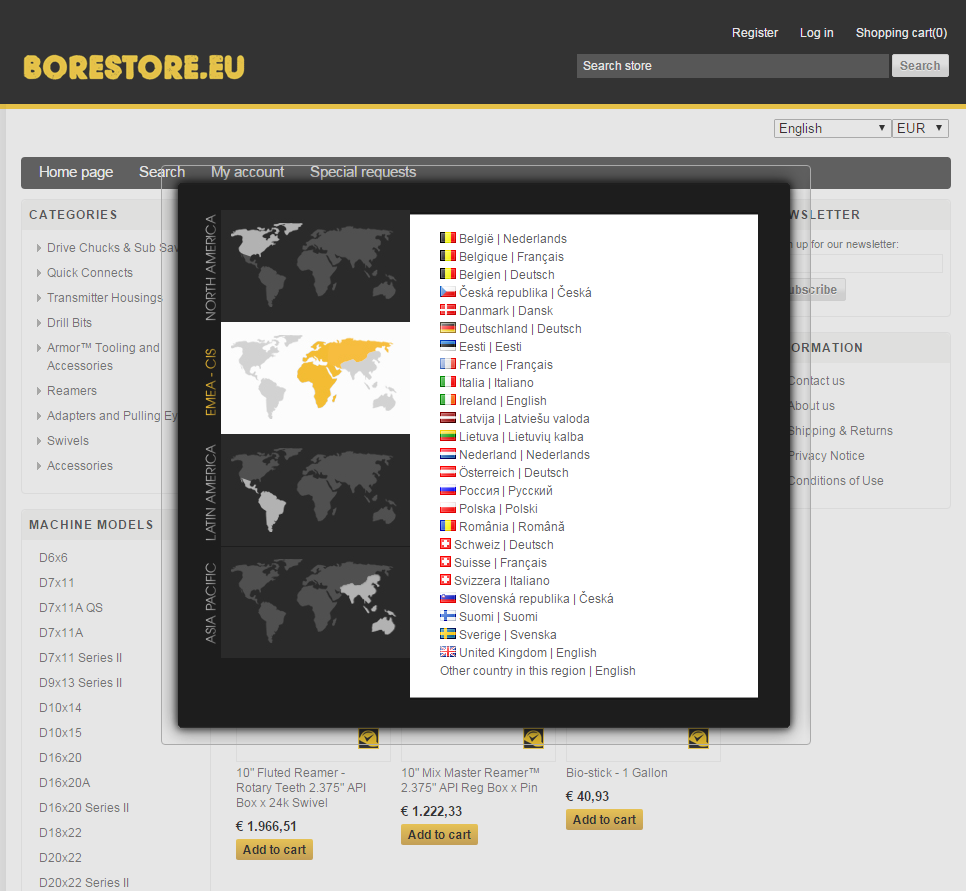Open the Shipping & Returns link

[840, 431]
